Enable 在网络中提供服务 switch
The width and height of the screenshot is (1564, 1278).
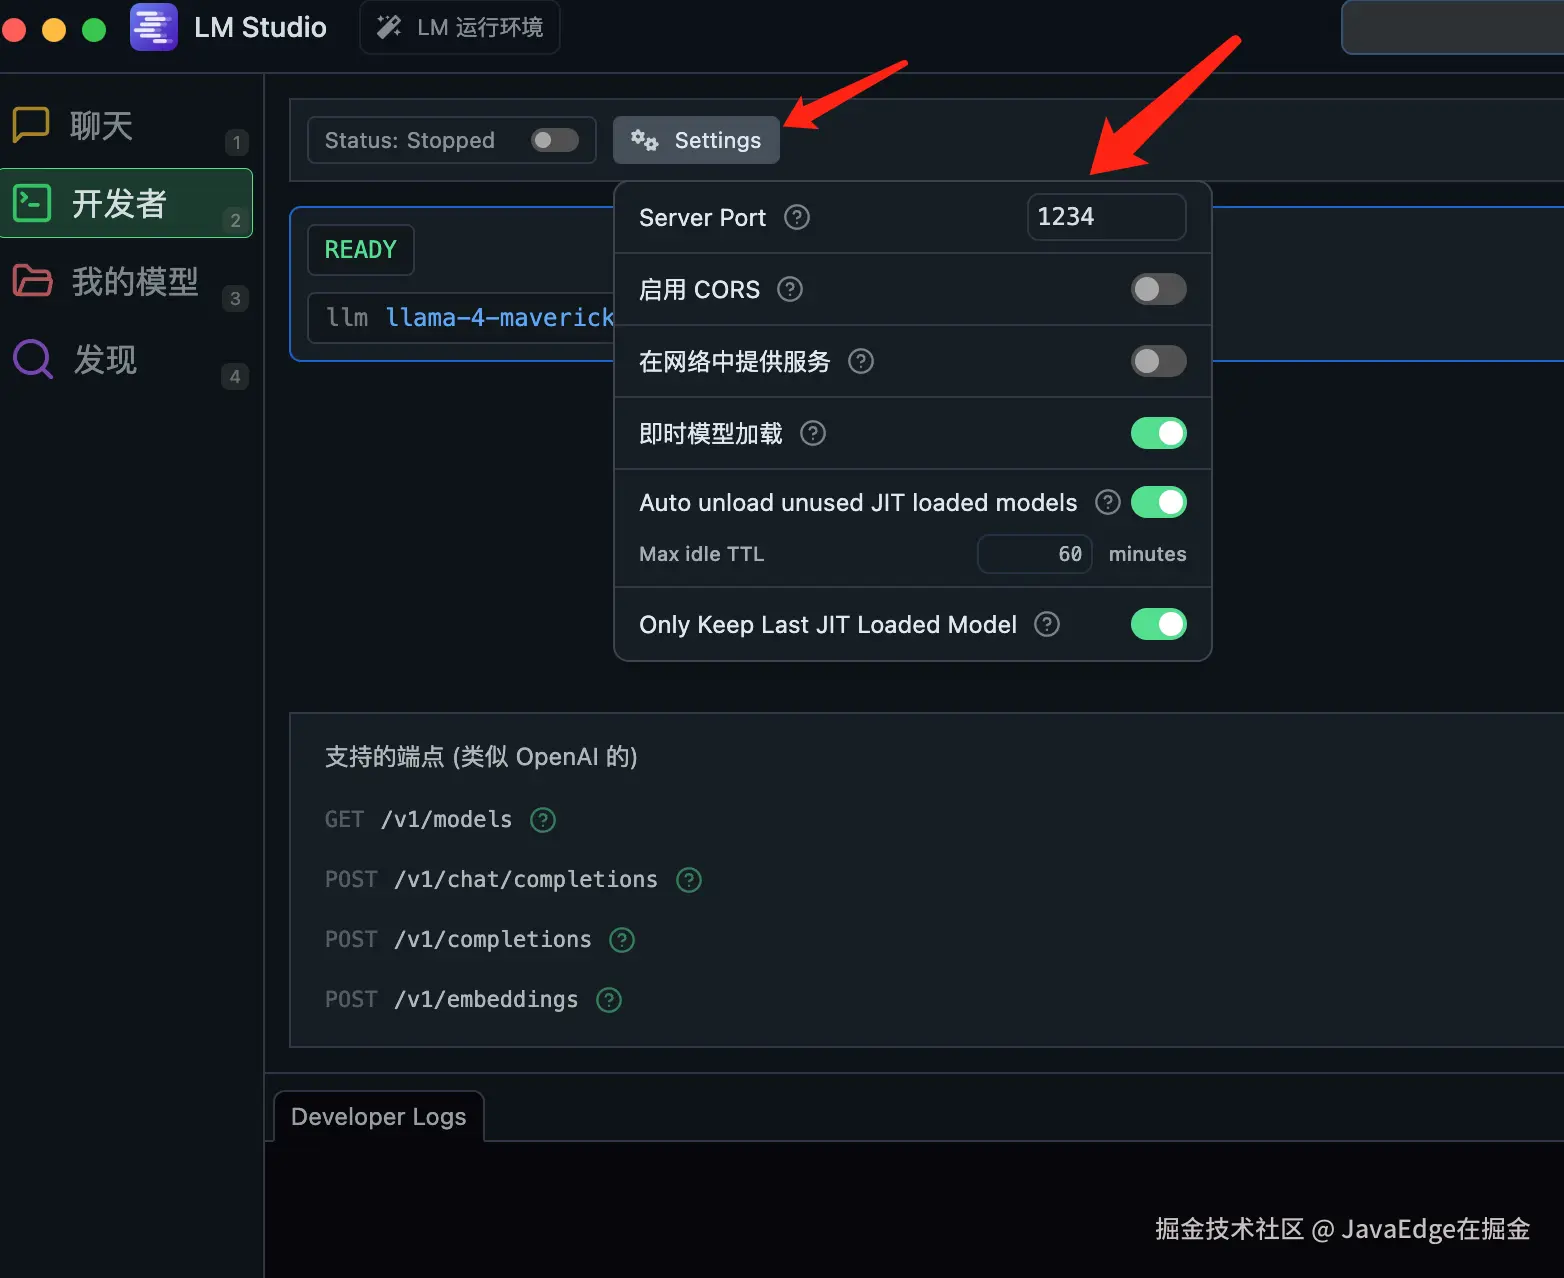point(1158,361)
